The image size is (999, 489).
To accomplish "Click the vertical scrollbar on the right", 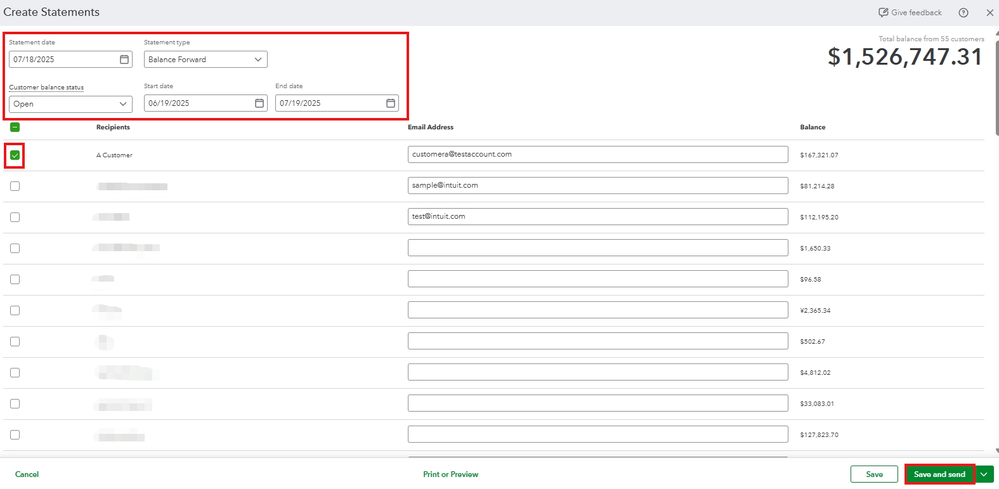I will [995, 90].
